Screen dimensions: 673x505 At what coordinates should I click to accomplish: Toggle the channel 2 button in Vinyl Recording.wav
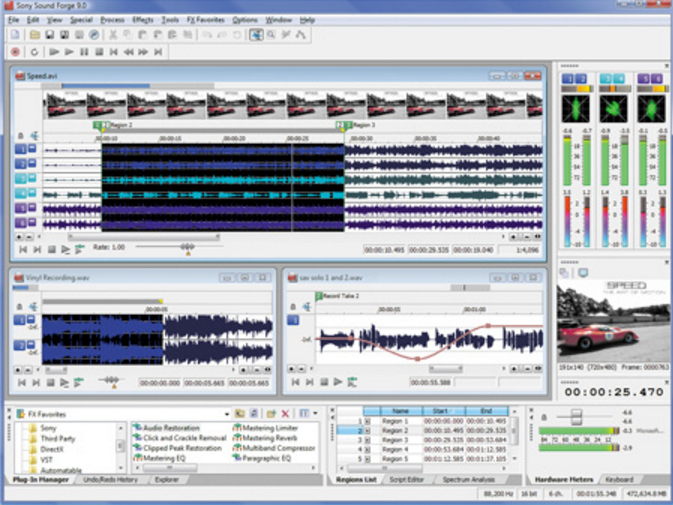point(19,345)
